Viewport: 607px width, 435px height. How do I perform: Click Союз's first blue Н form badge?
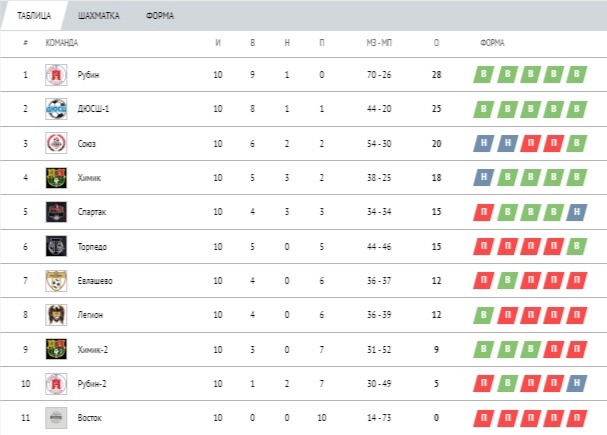484,143
